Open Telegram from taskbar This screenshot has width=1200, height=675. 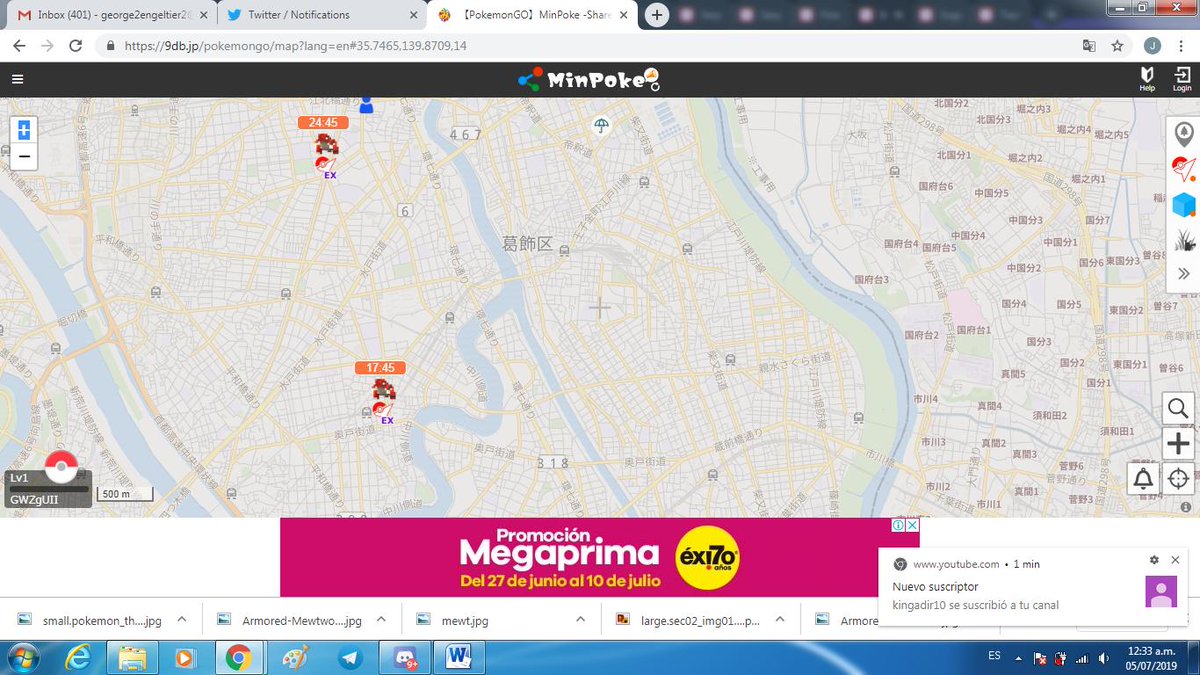351,657
